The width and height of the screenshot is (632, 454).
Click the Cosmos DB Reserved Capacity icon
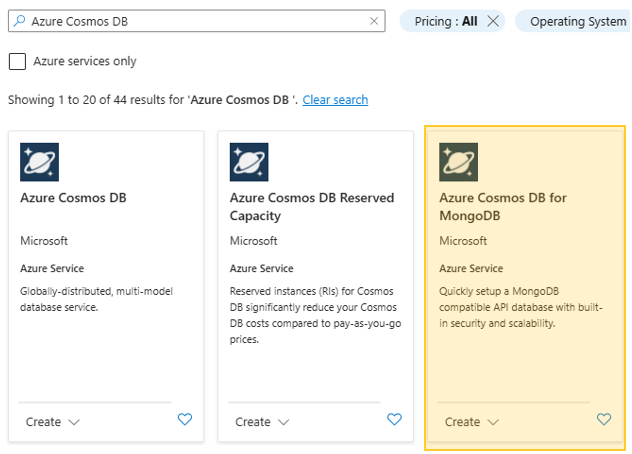coord(249,162)
